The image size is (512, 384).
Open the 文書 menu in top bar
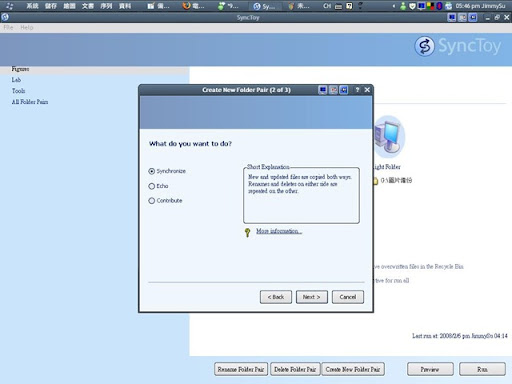(88, 6)
